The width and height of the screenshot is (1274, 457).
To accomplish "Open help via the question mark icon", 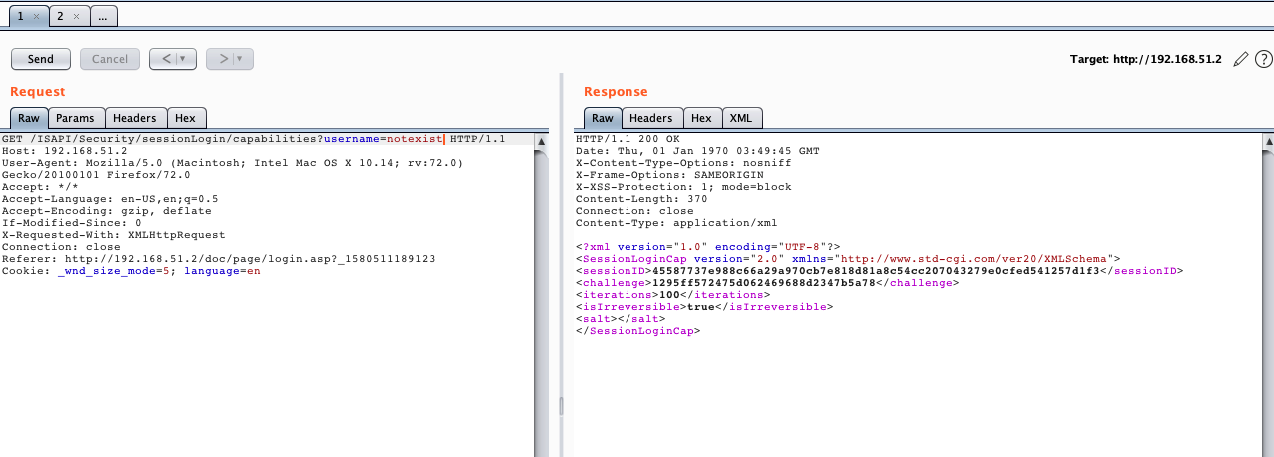I will click(1263, 59).
